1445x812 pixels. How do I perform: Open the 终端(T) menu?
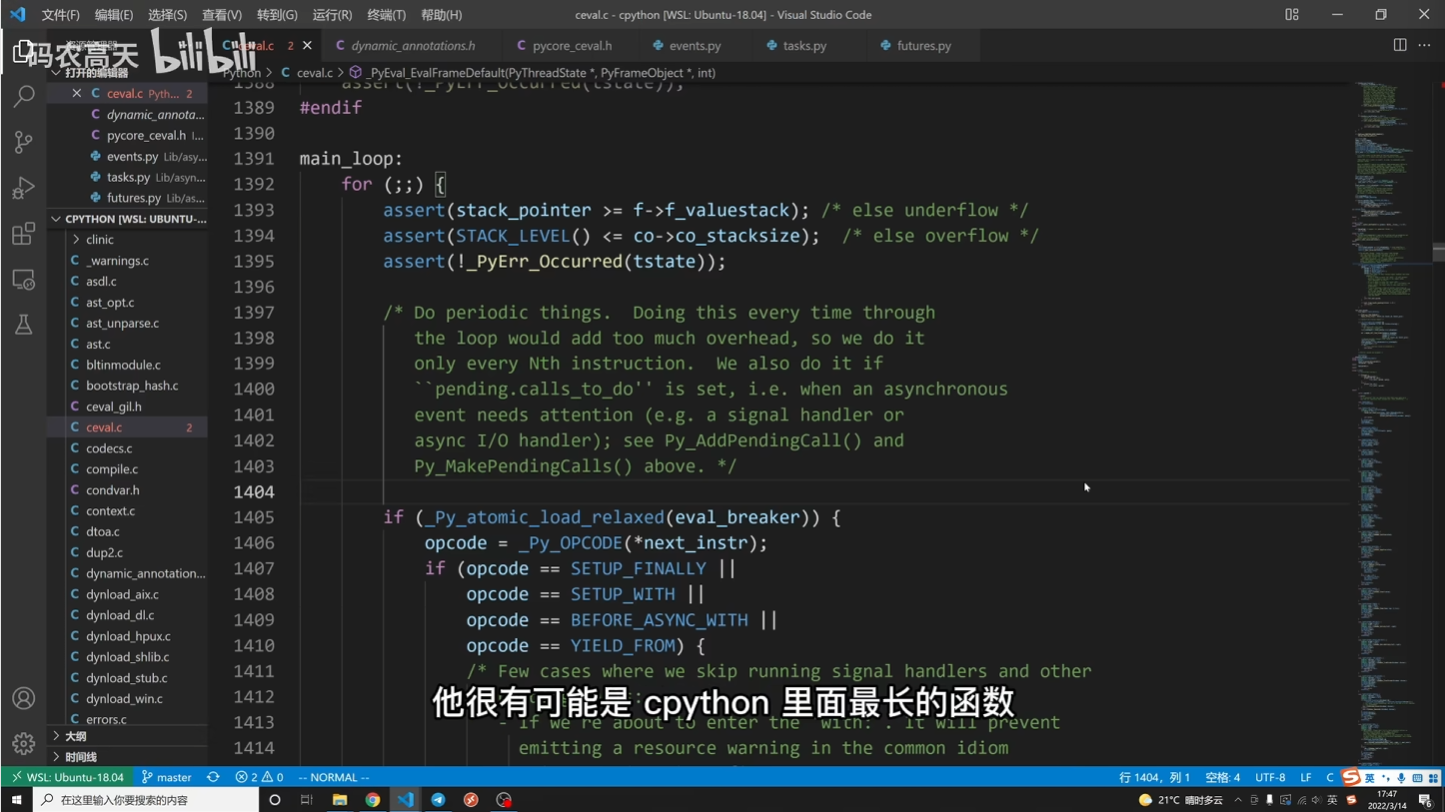pos(386,15)
